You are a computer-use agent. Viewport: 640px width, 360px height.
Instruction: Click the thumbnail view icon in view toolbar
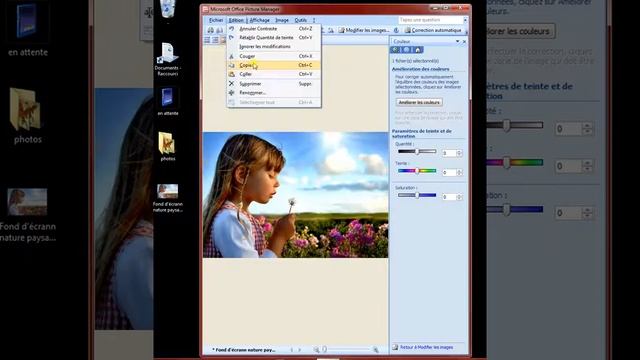point(207,40)
